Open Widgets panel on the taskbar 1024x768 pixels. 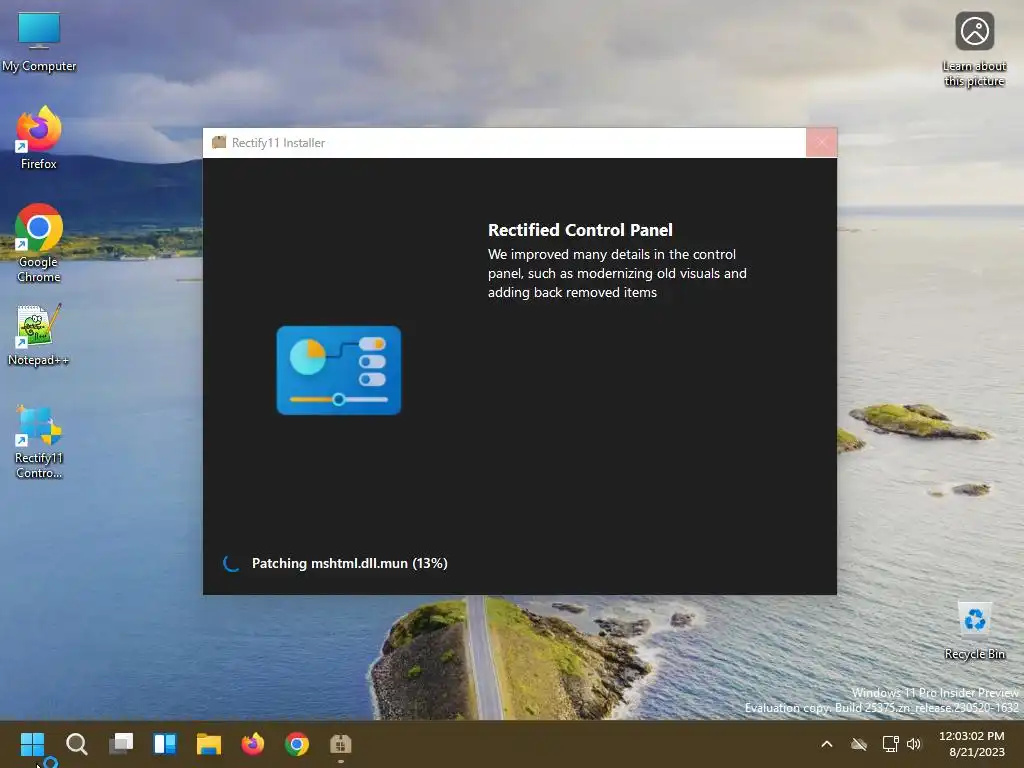[165, 744]
